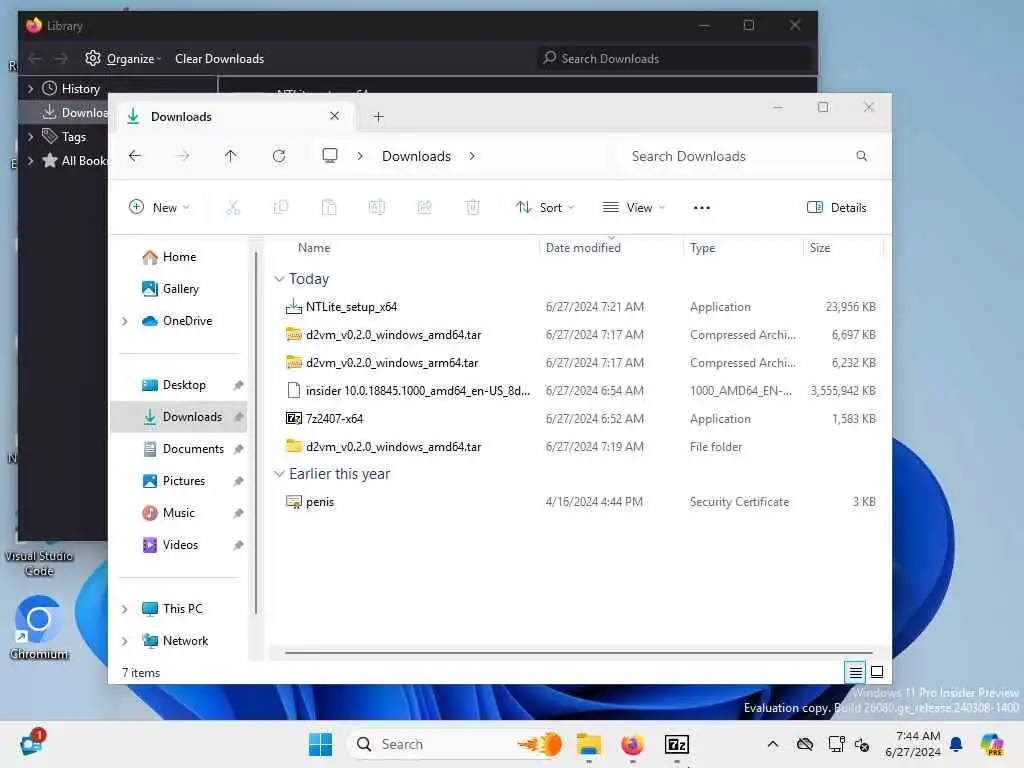Select the NTLite_setup_x64 file
Viewport: 1024px width, 768px height.
[x=580, y=307]
